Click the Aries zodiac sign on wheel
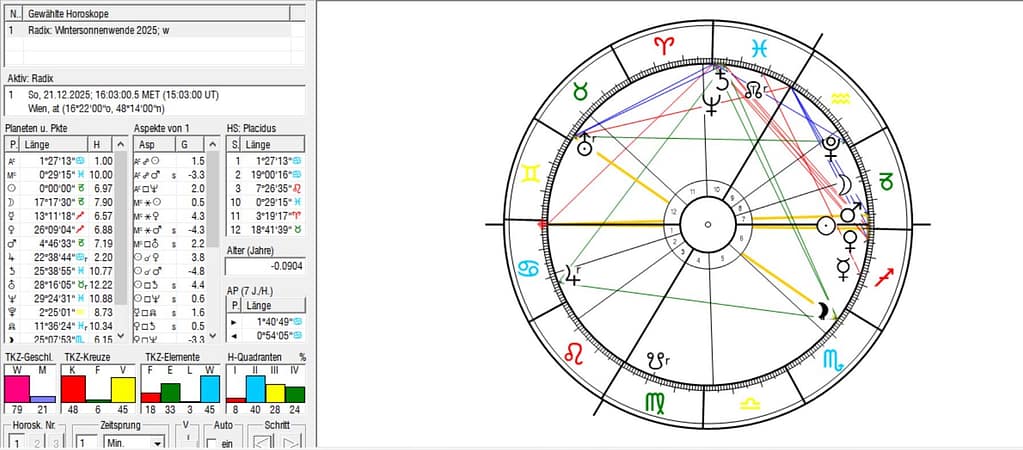This screenshot has height=450, width=1023. point(664,45)
